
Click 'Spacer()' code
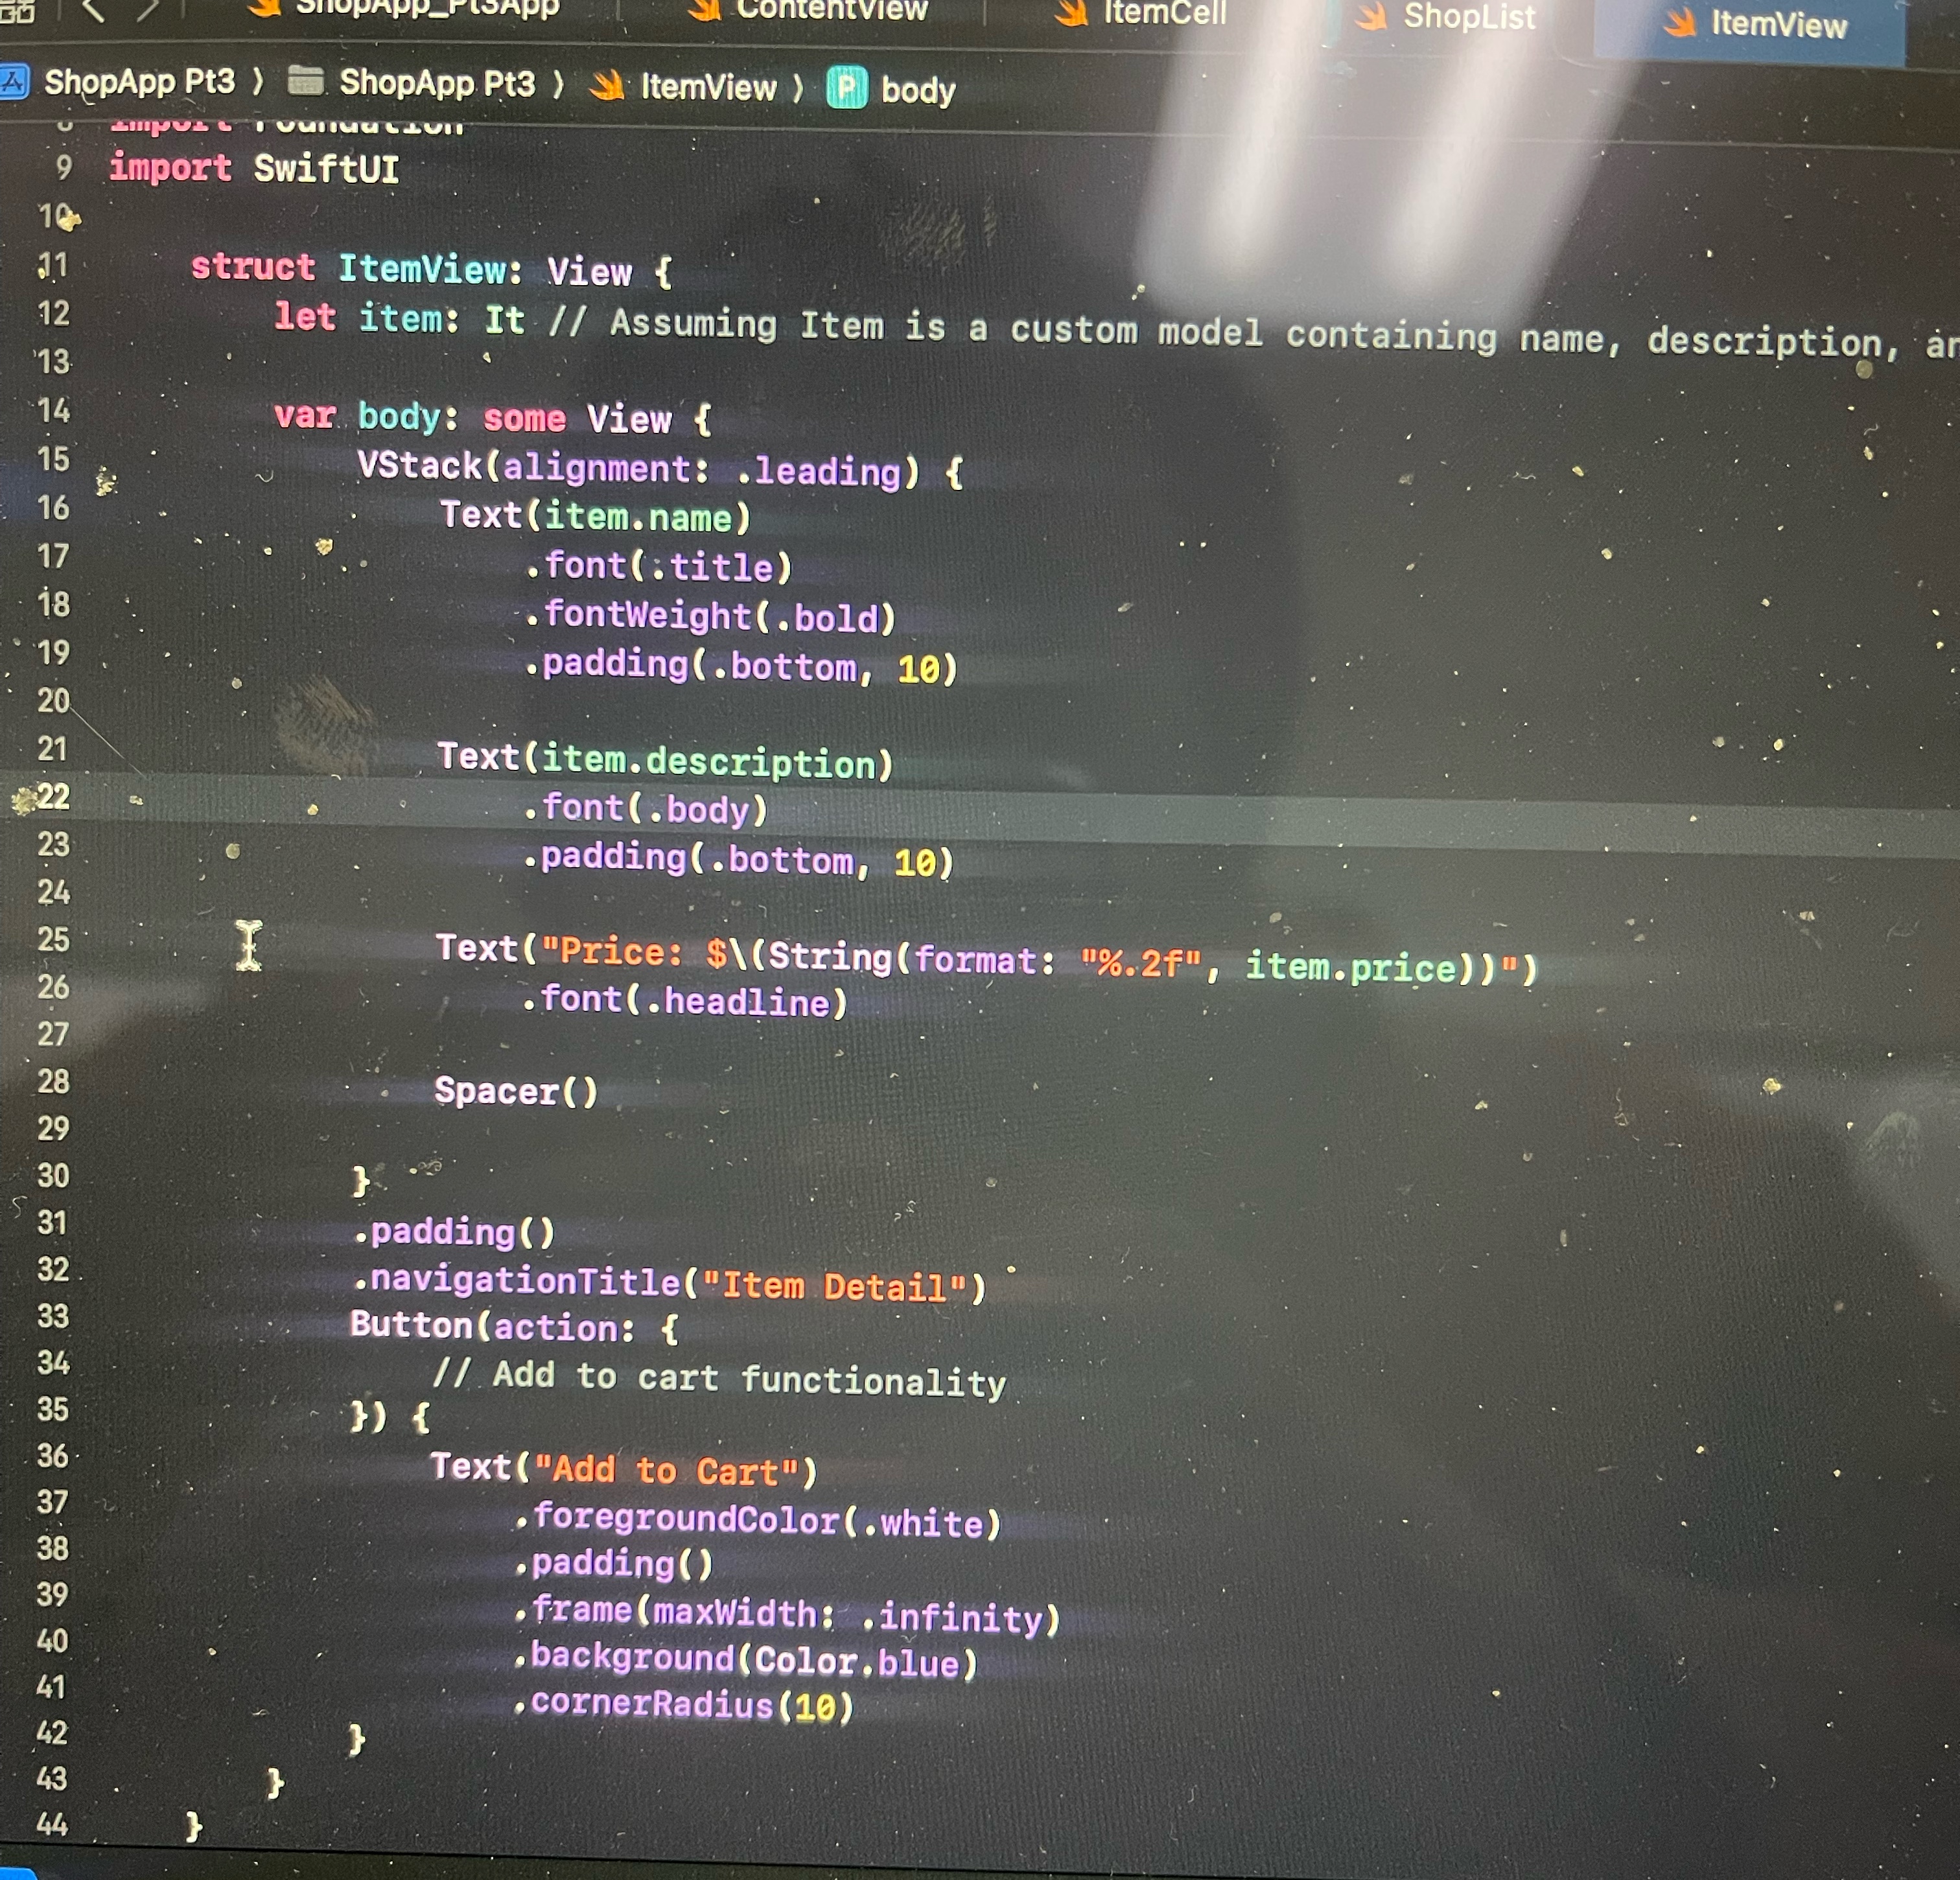pyautogui.click(x=516, y=1090)
